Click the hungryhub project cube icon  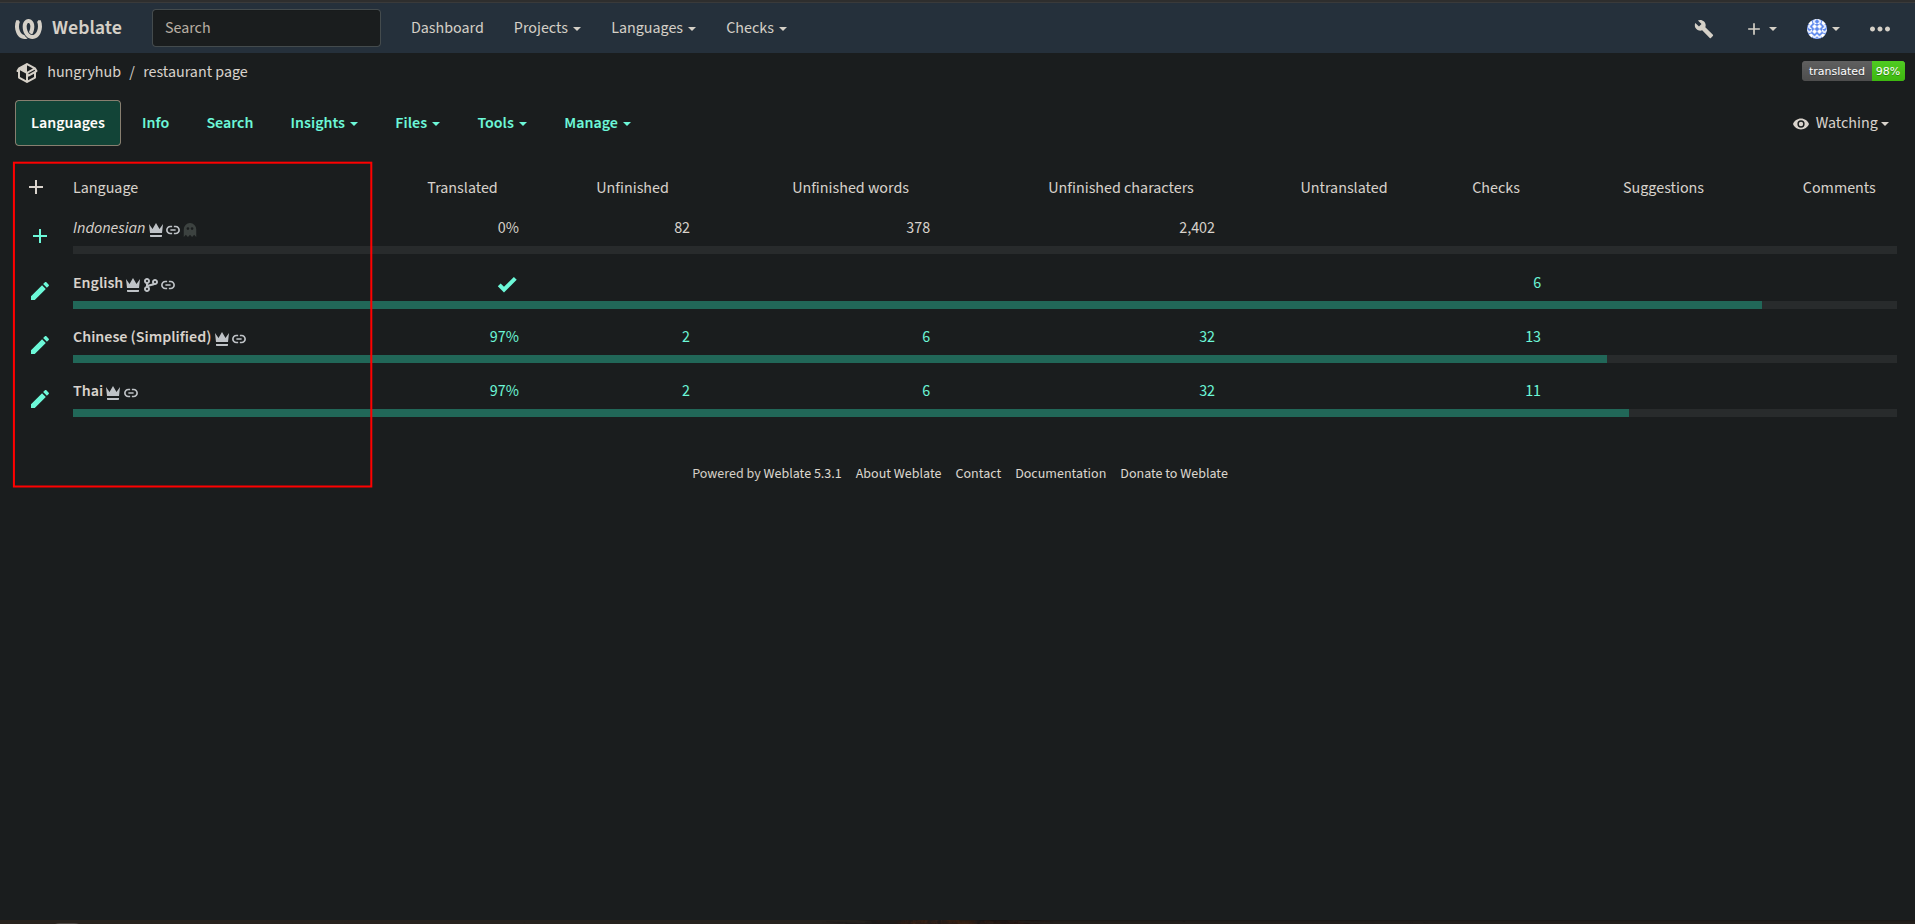[27, 72]
